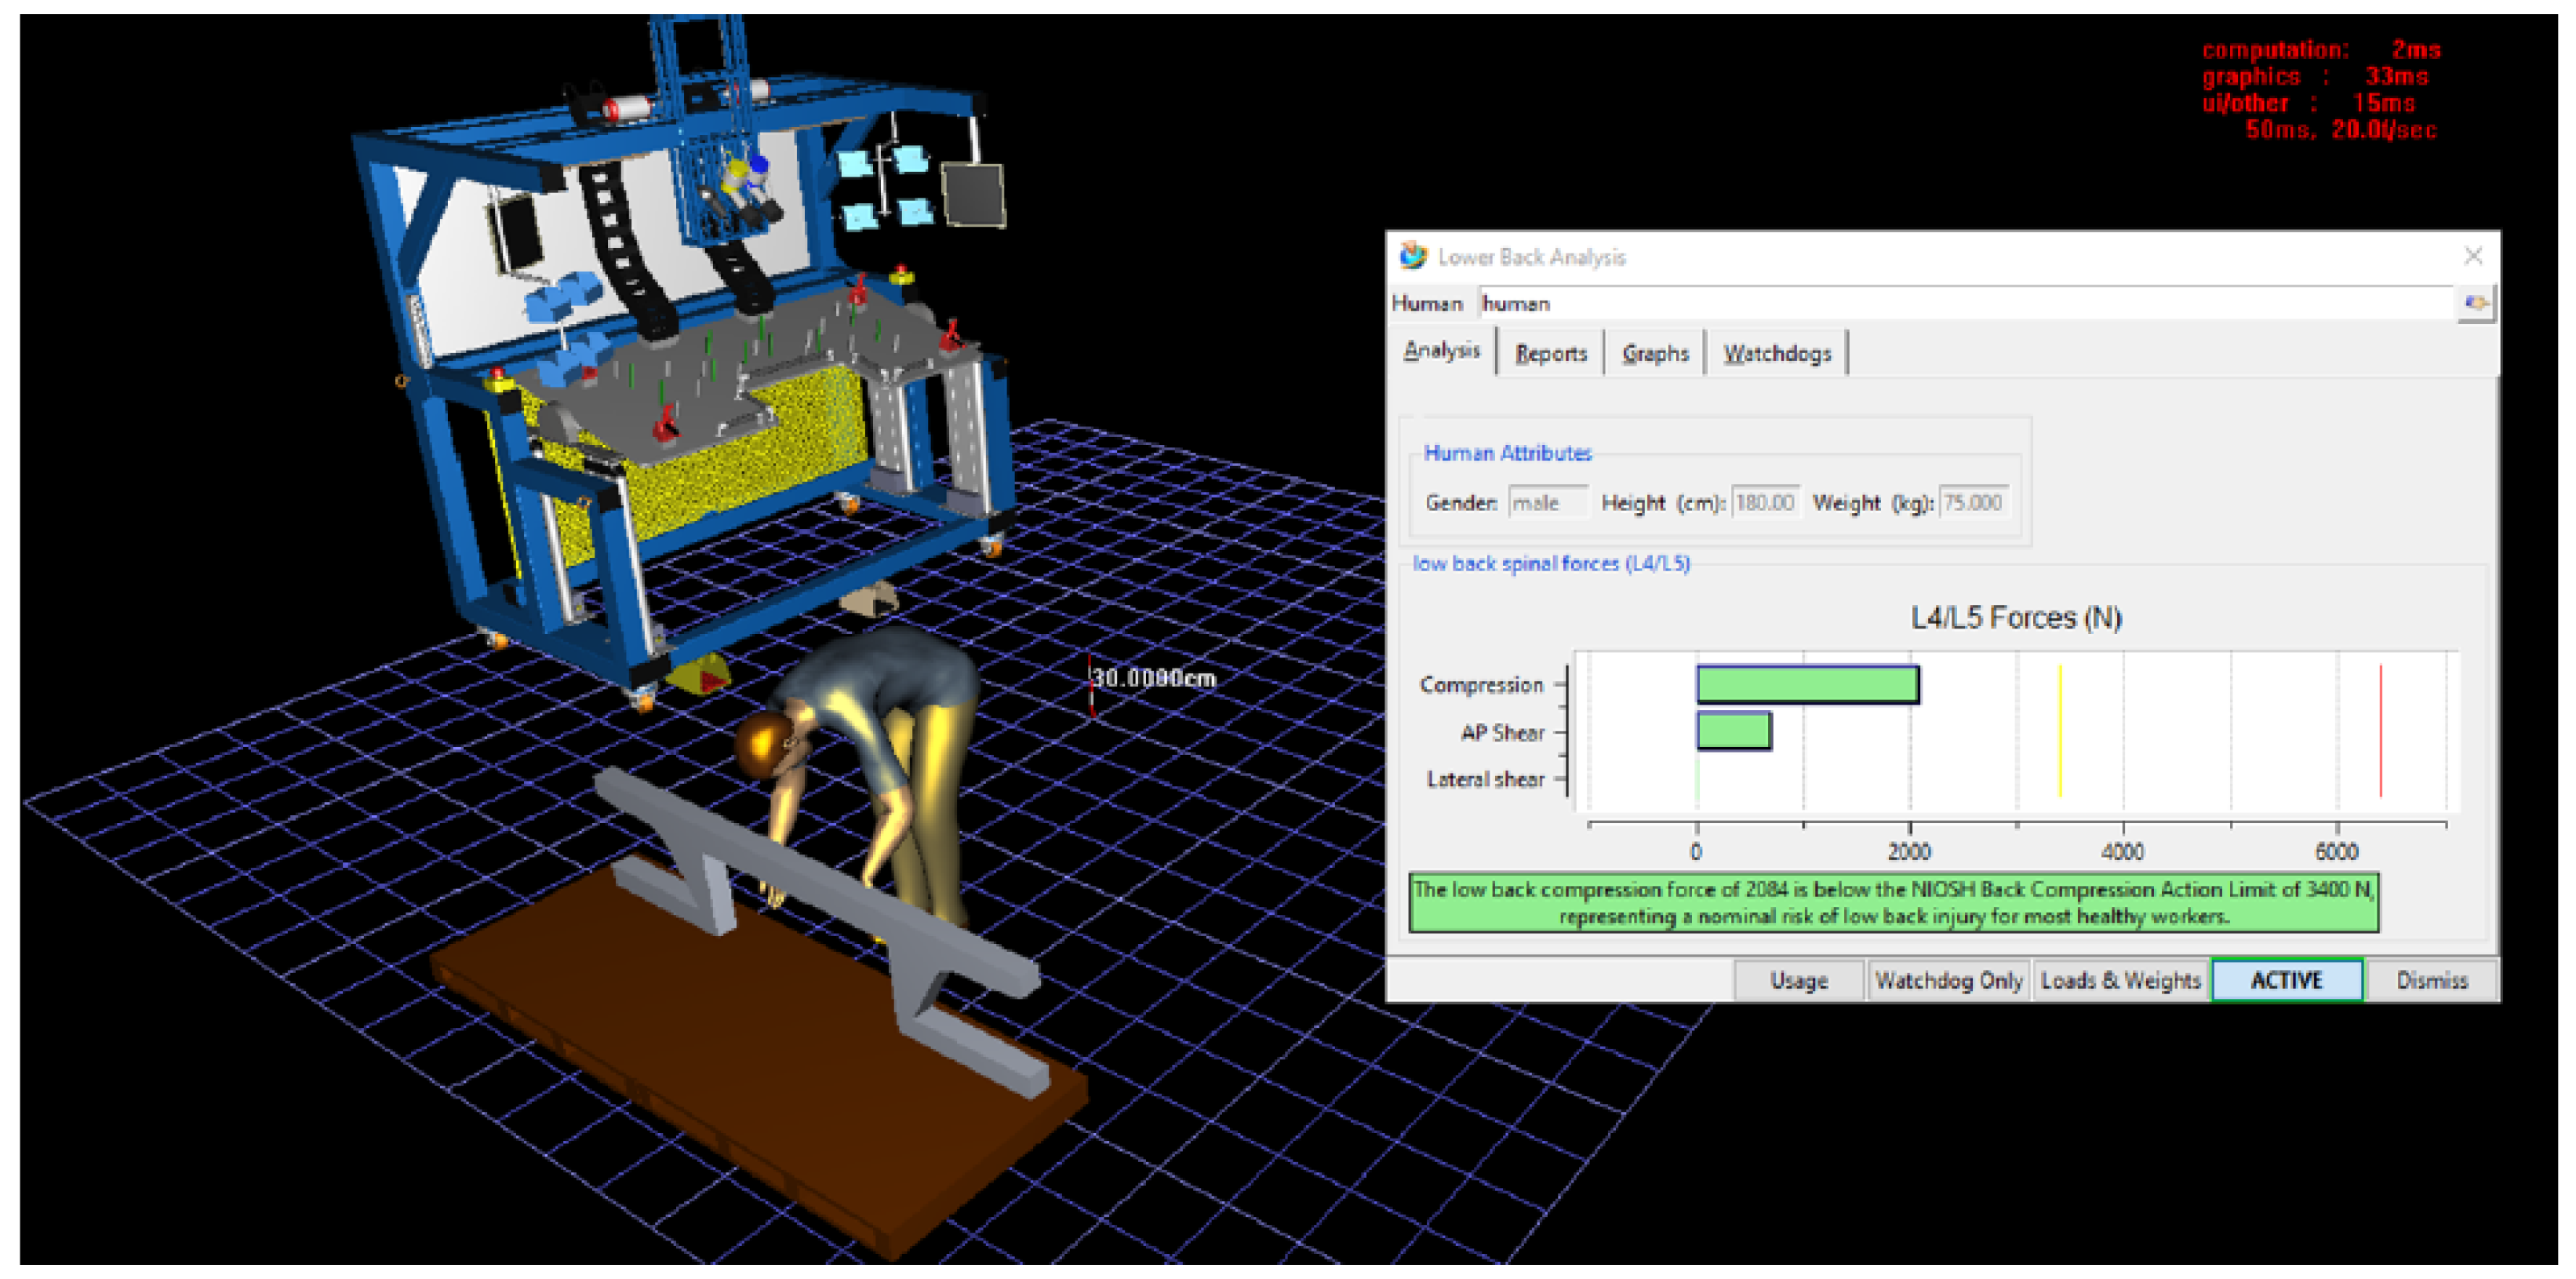Click the Watchdog Only button
Image resolution: width=2576 pixels, height=1279 pixels.
click(x=1948, y=980)
